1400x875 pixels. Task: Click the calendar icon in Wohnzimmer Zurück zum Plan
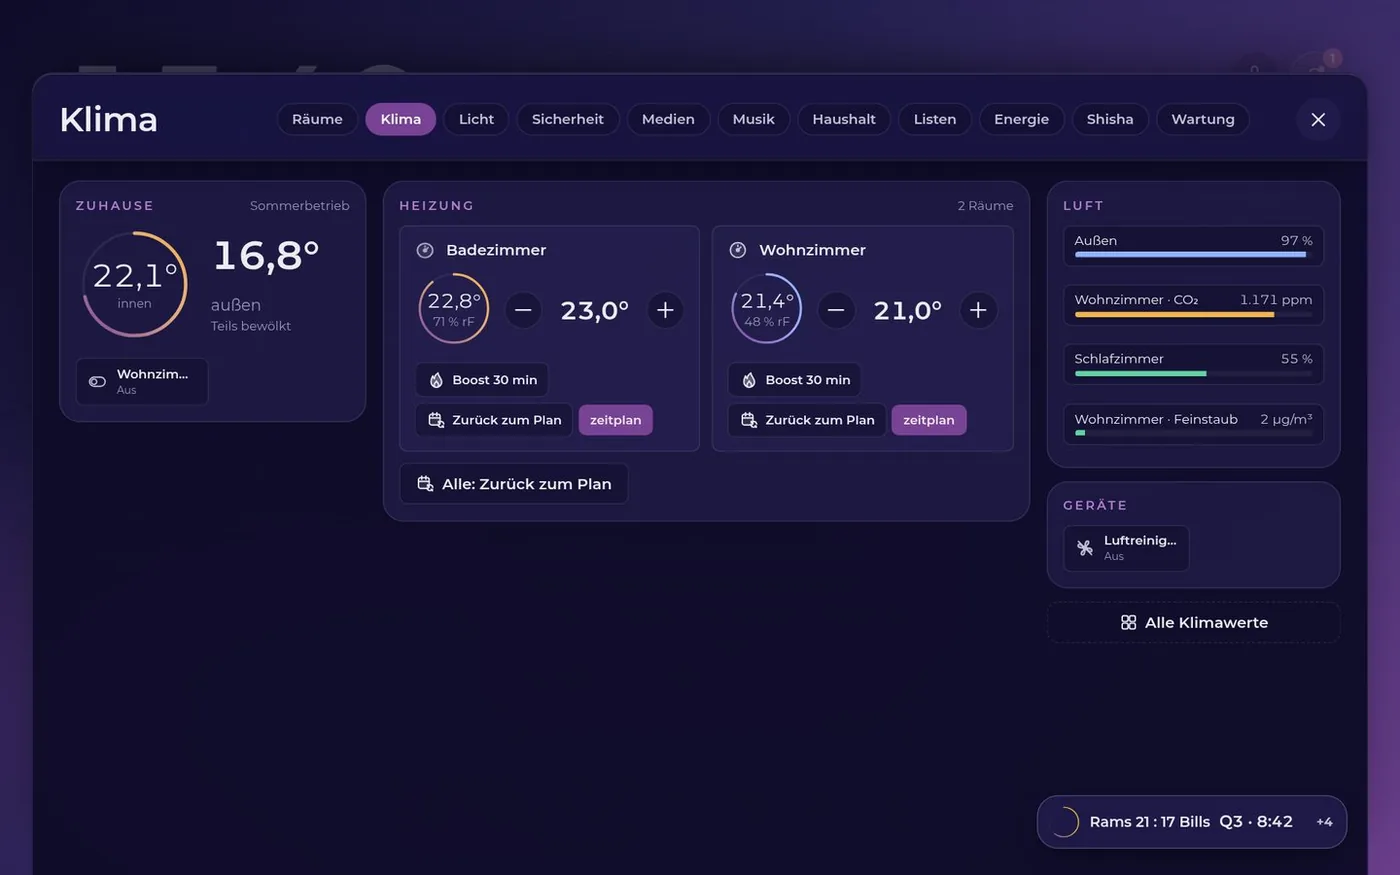[749, 420]
